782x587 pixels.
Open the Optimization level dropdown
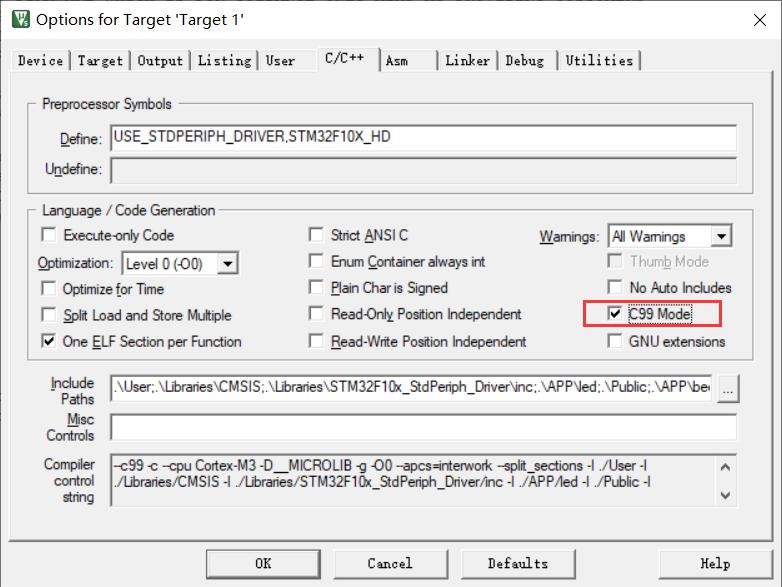(227, 264)
